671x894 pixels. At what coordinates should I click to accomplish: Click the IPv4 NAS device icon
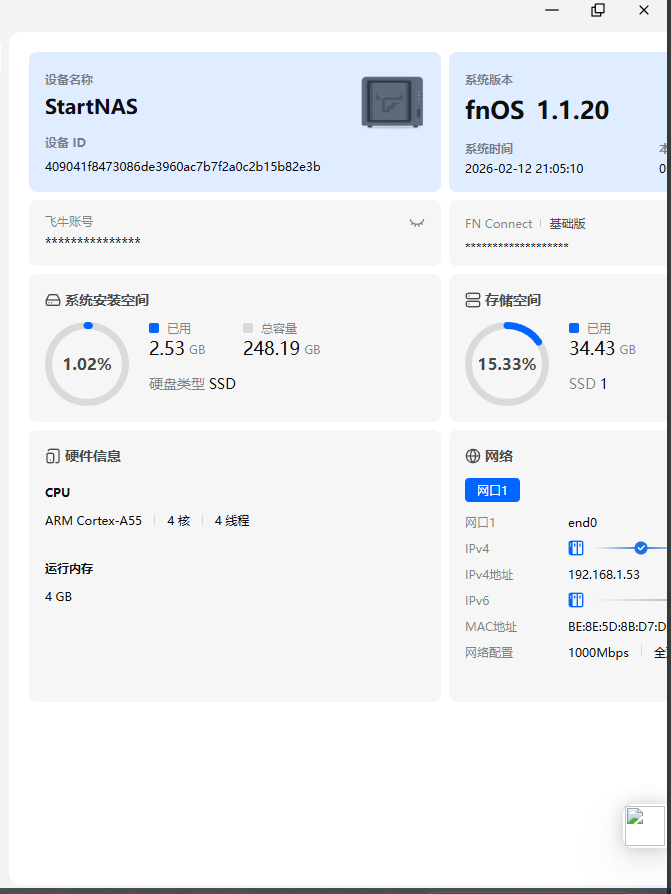tap(576, 548)
